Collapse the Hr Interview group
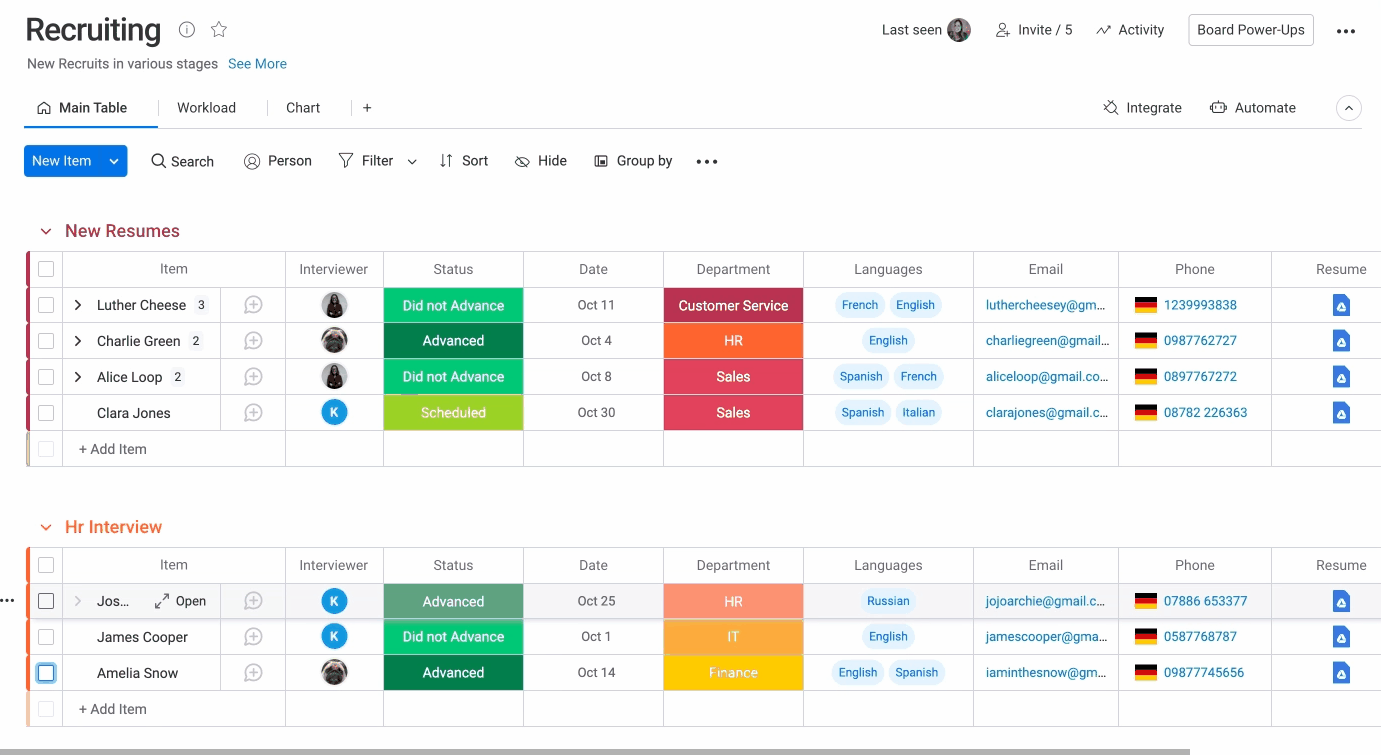Image resolution: width=1381 pixels, height=755 pixels. tap(45, 527)
